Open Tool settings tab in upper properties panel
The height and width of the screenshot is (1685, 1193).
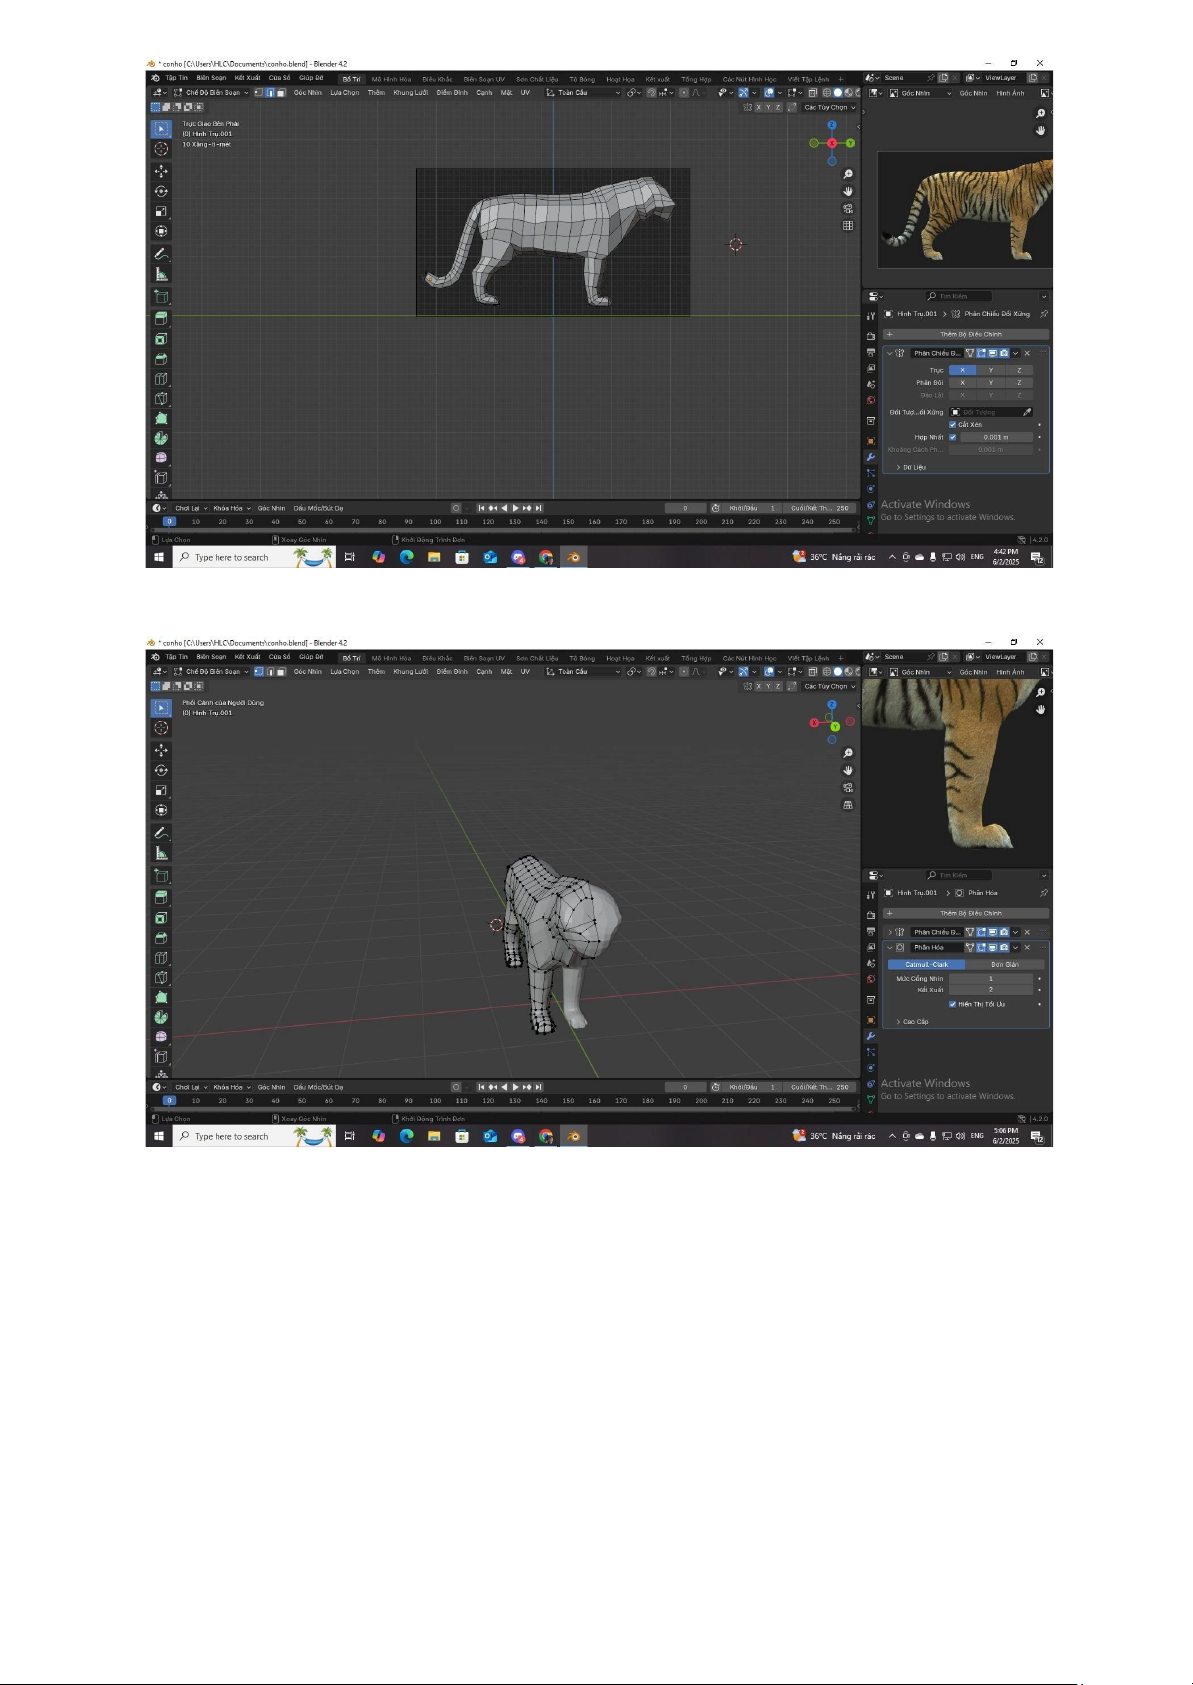tap(871, 315)
